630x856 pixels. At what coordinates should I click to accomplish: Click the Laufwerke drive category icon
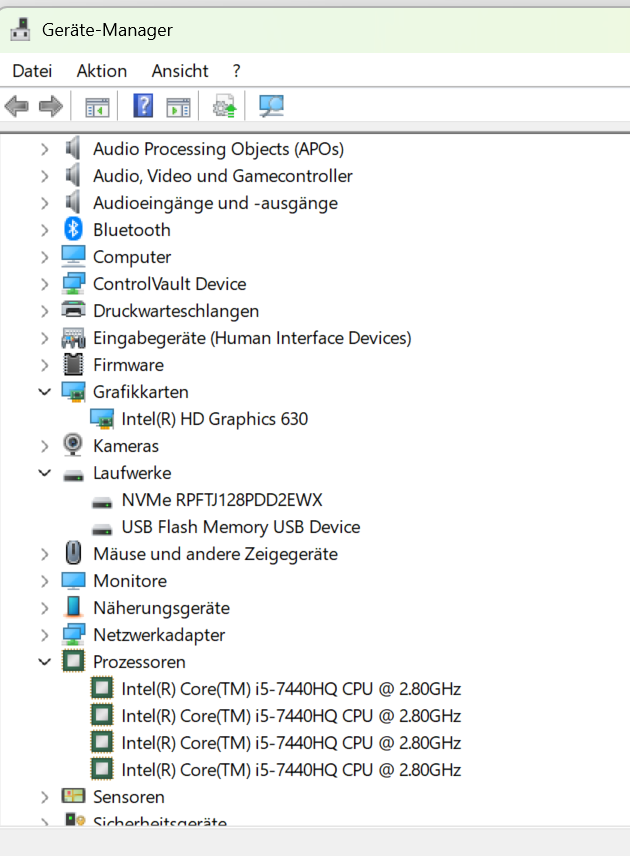point(73,475)
